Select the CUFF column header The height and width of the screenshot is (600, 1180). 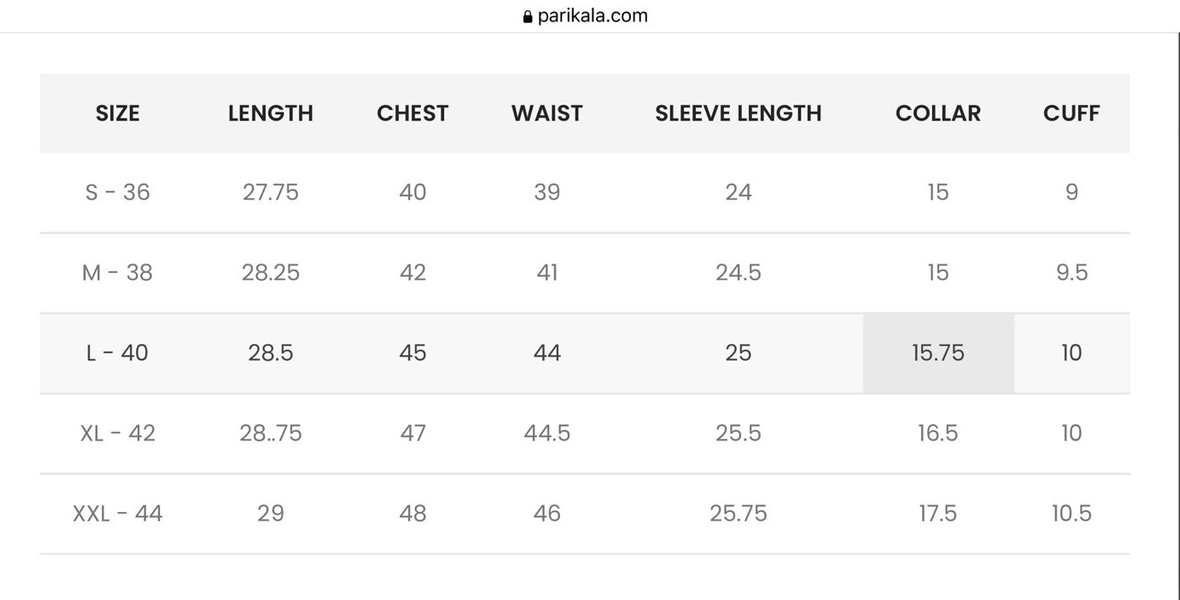tap(1072, 113)
